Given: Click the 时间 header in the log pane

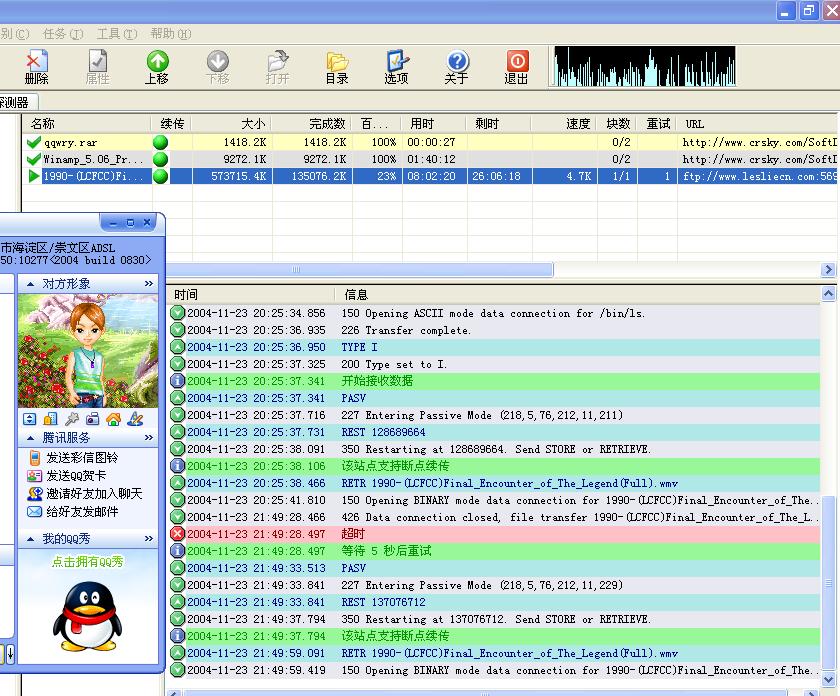Looking at the screenshot, I should coord(251,295).
